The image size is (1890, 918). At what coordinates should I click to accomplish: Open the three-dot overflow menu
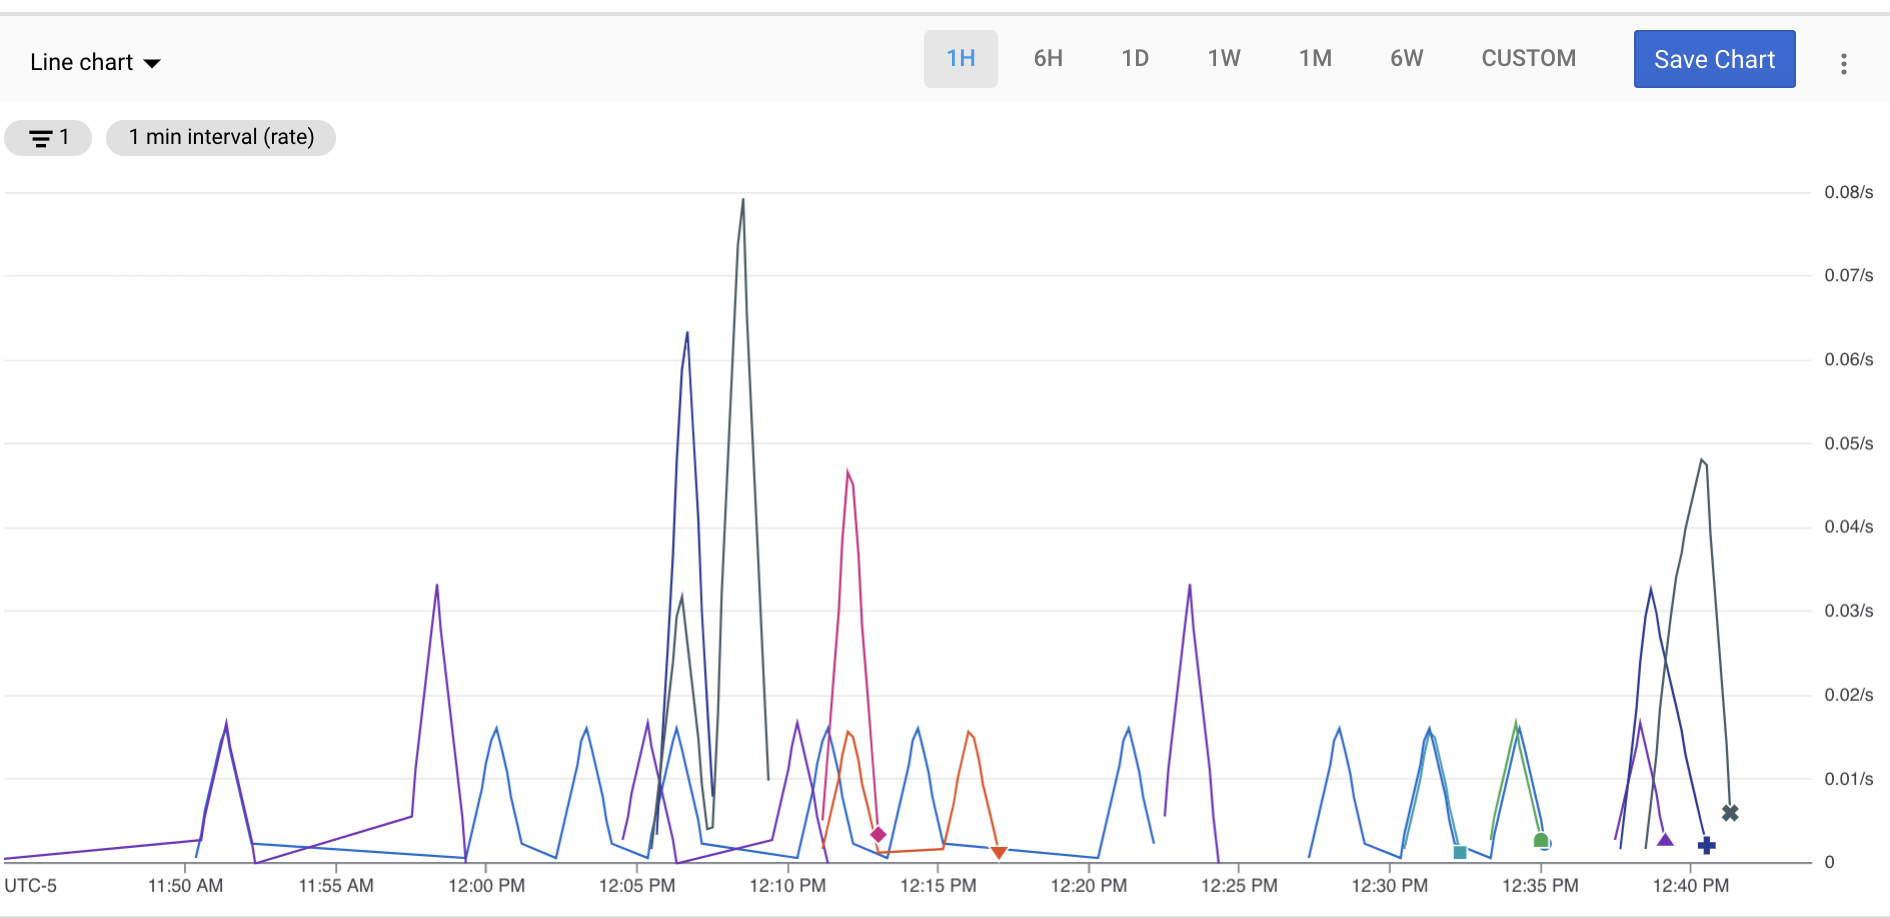tap(1844, 62)
